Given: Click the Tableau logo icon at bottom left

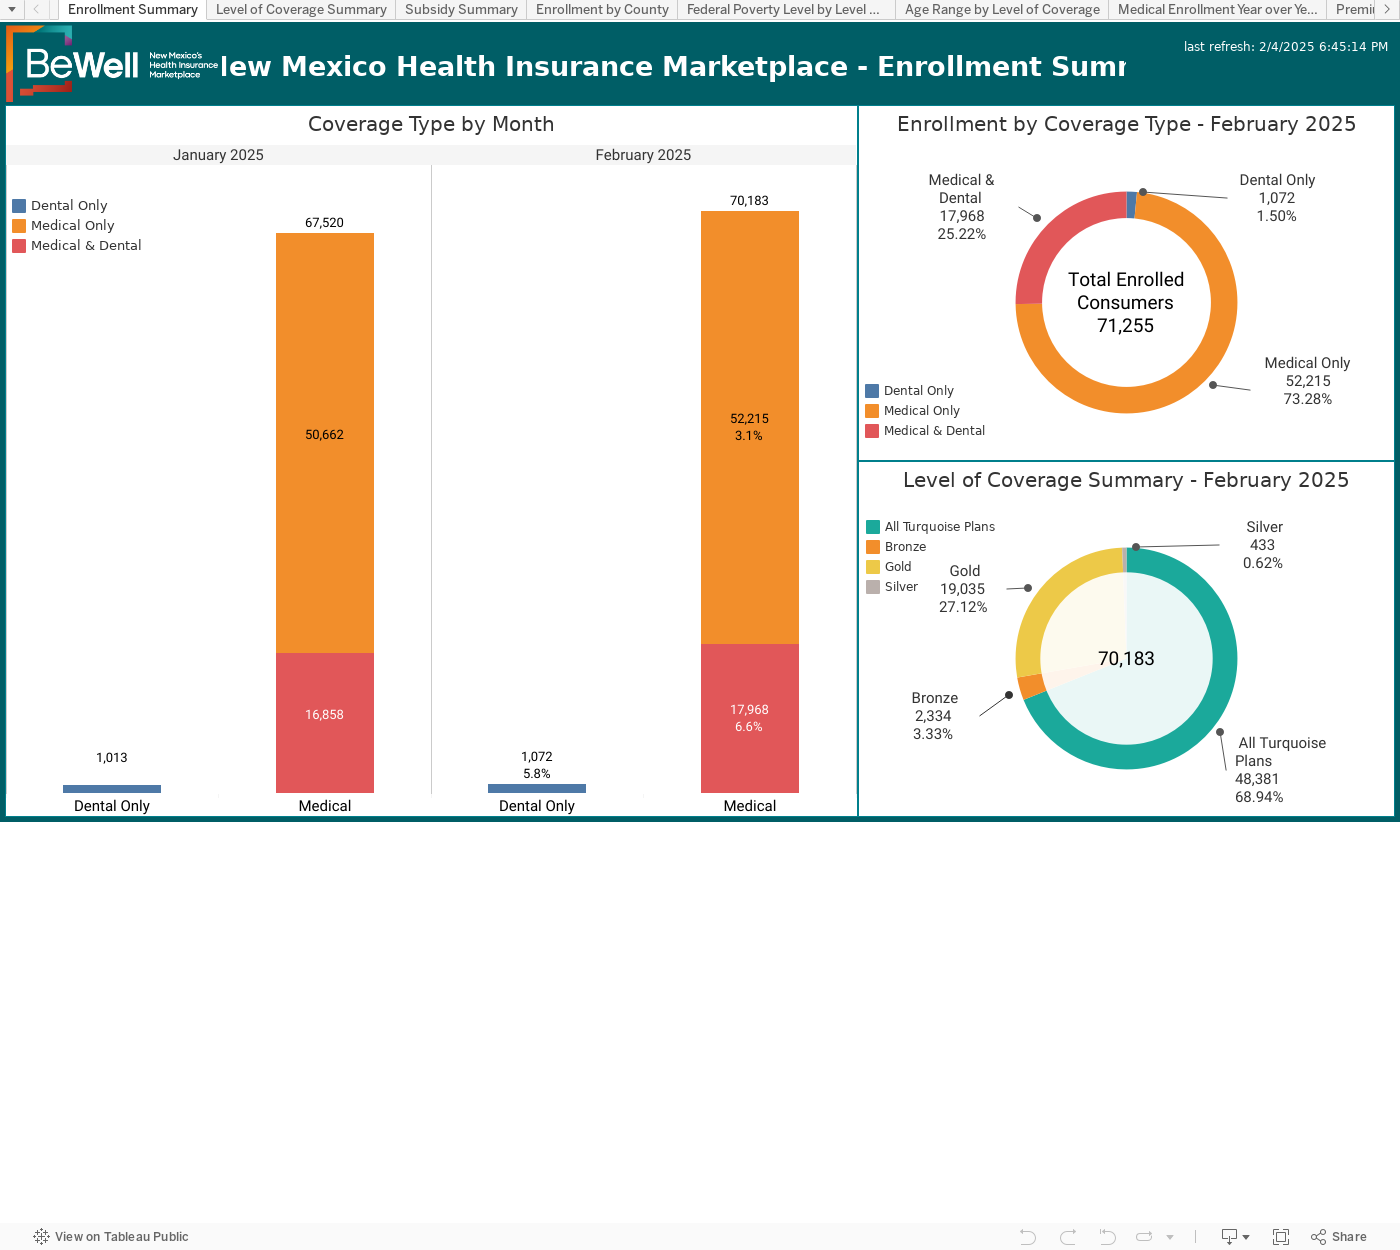Looking at the screenshot, I should point(41,1237).
